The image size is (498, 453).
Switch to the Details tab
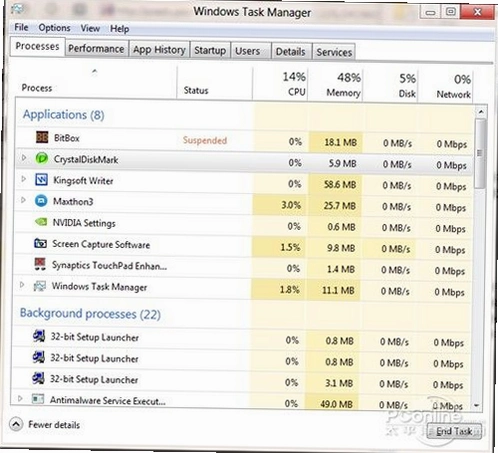(291, 52)
